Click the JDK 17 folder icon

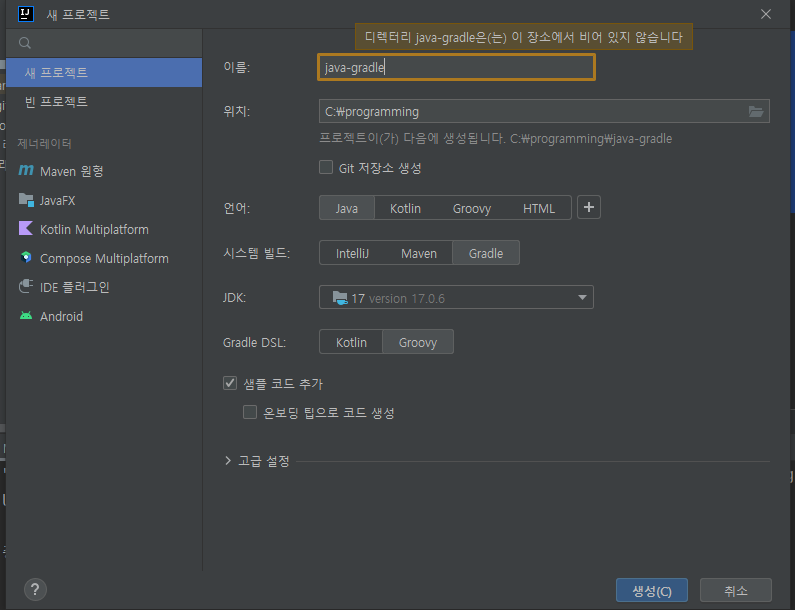[x=340, y=298]
